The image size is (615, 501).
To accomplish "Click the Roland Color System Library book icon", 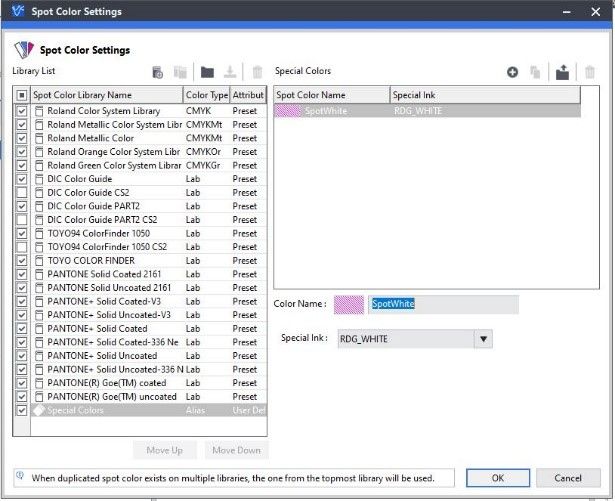I will [39, 111].
